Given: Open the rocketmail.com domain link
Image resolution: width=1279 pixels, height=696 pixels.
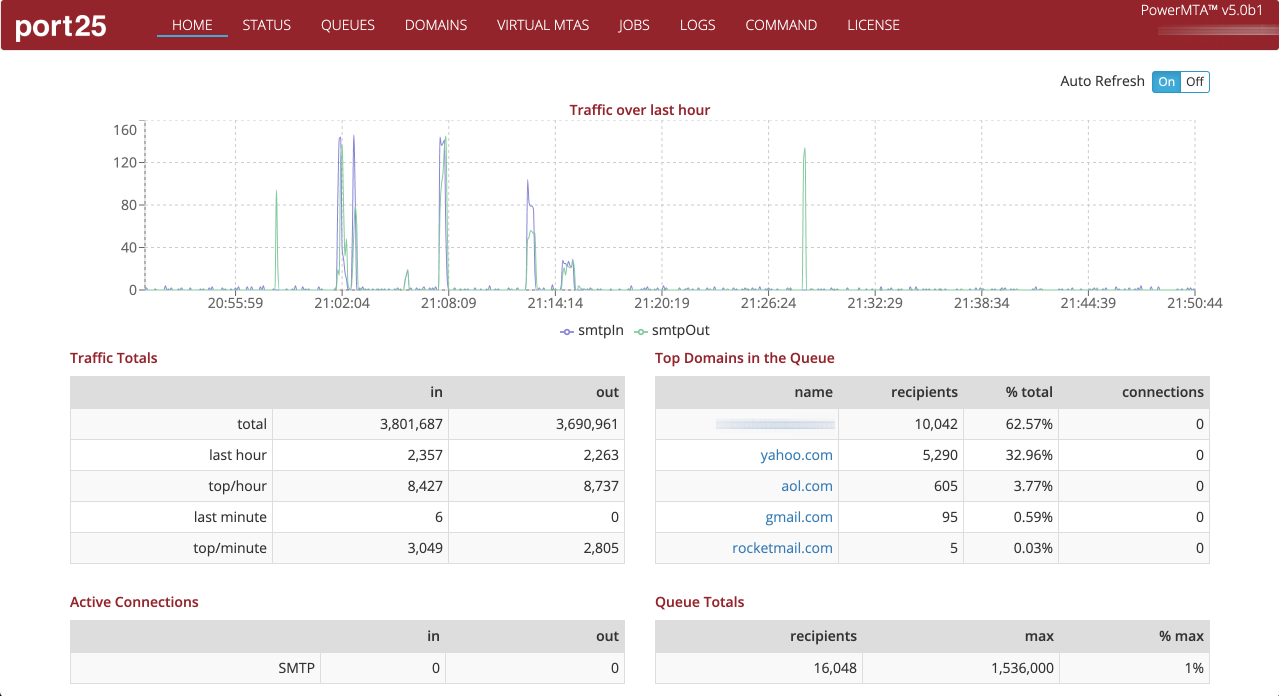Looking at the screenshot, I should point(782,548).
